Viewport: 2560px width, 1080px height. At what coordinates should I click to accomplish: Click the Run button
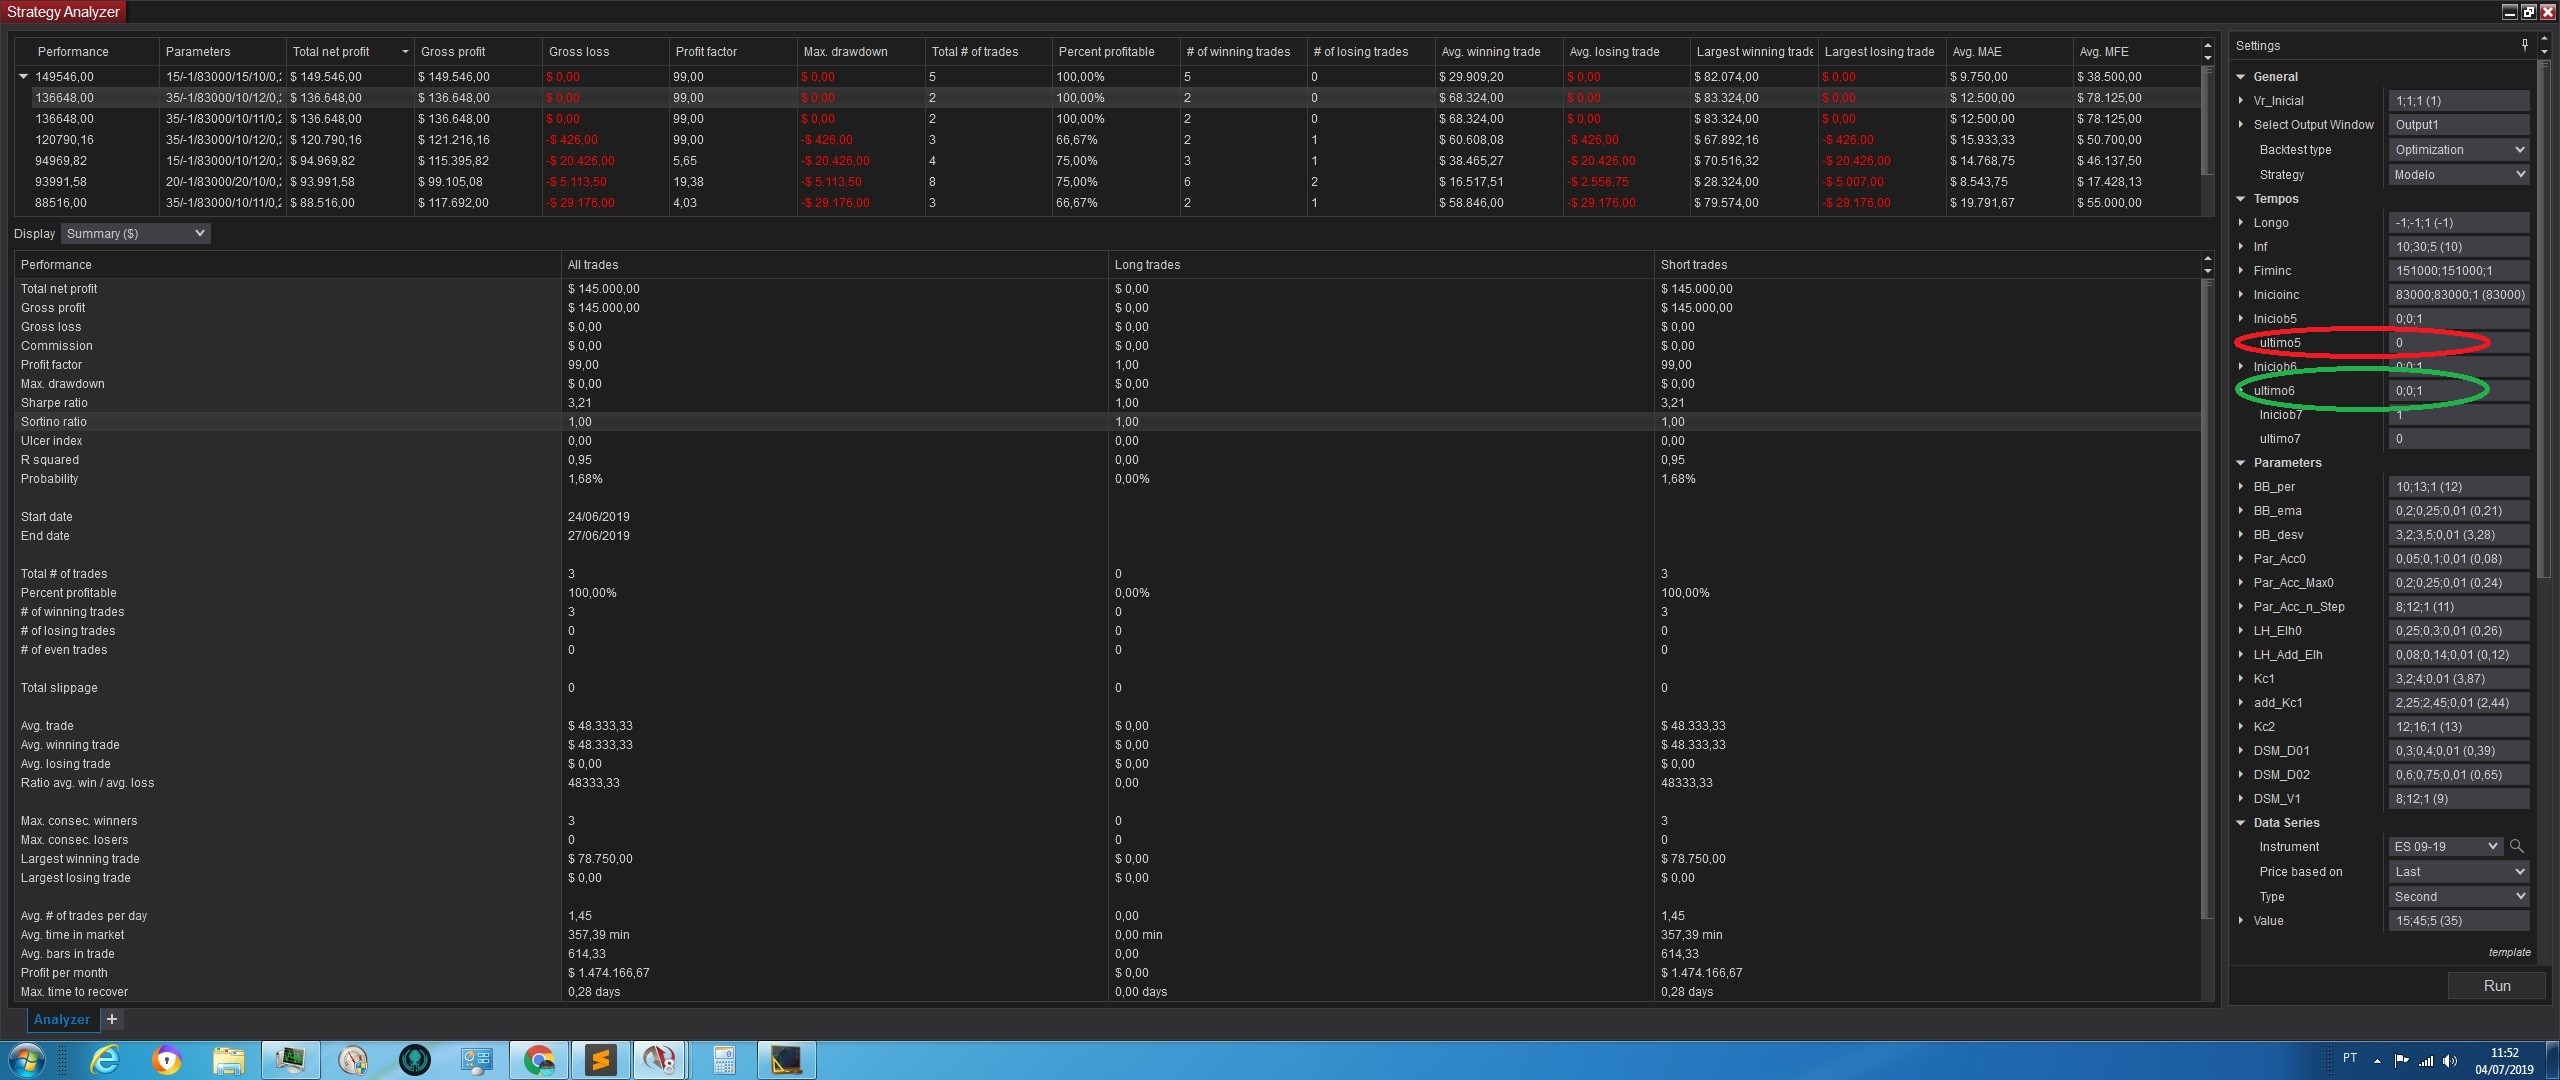coord(2496,986)
